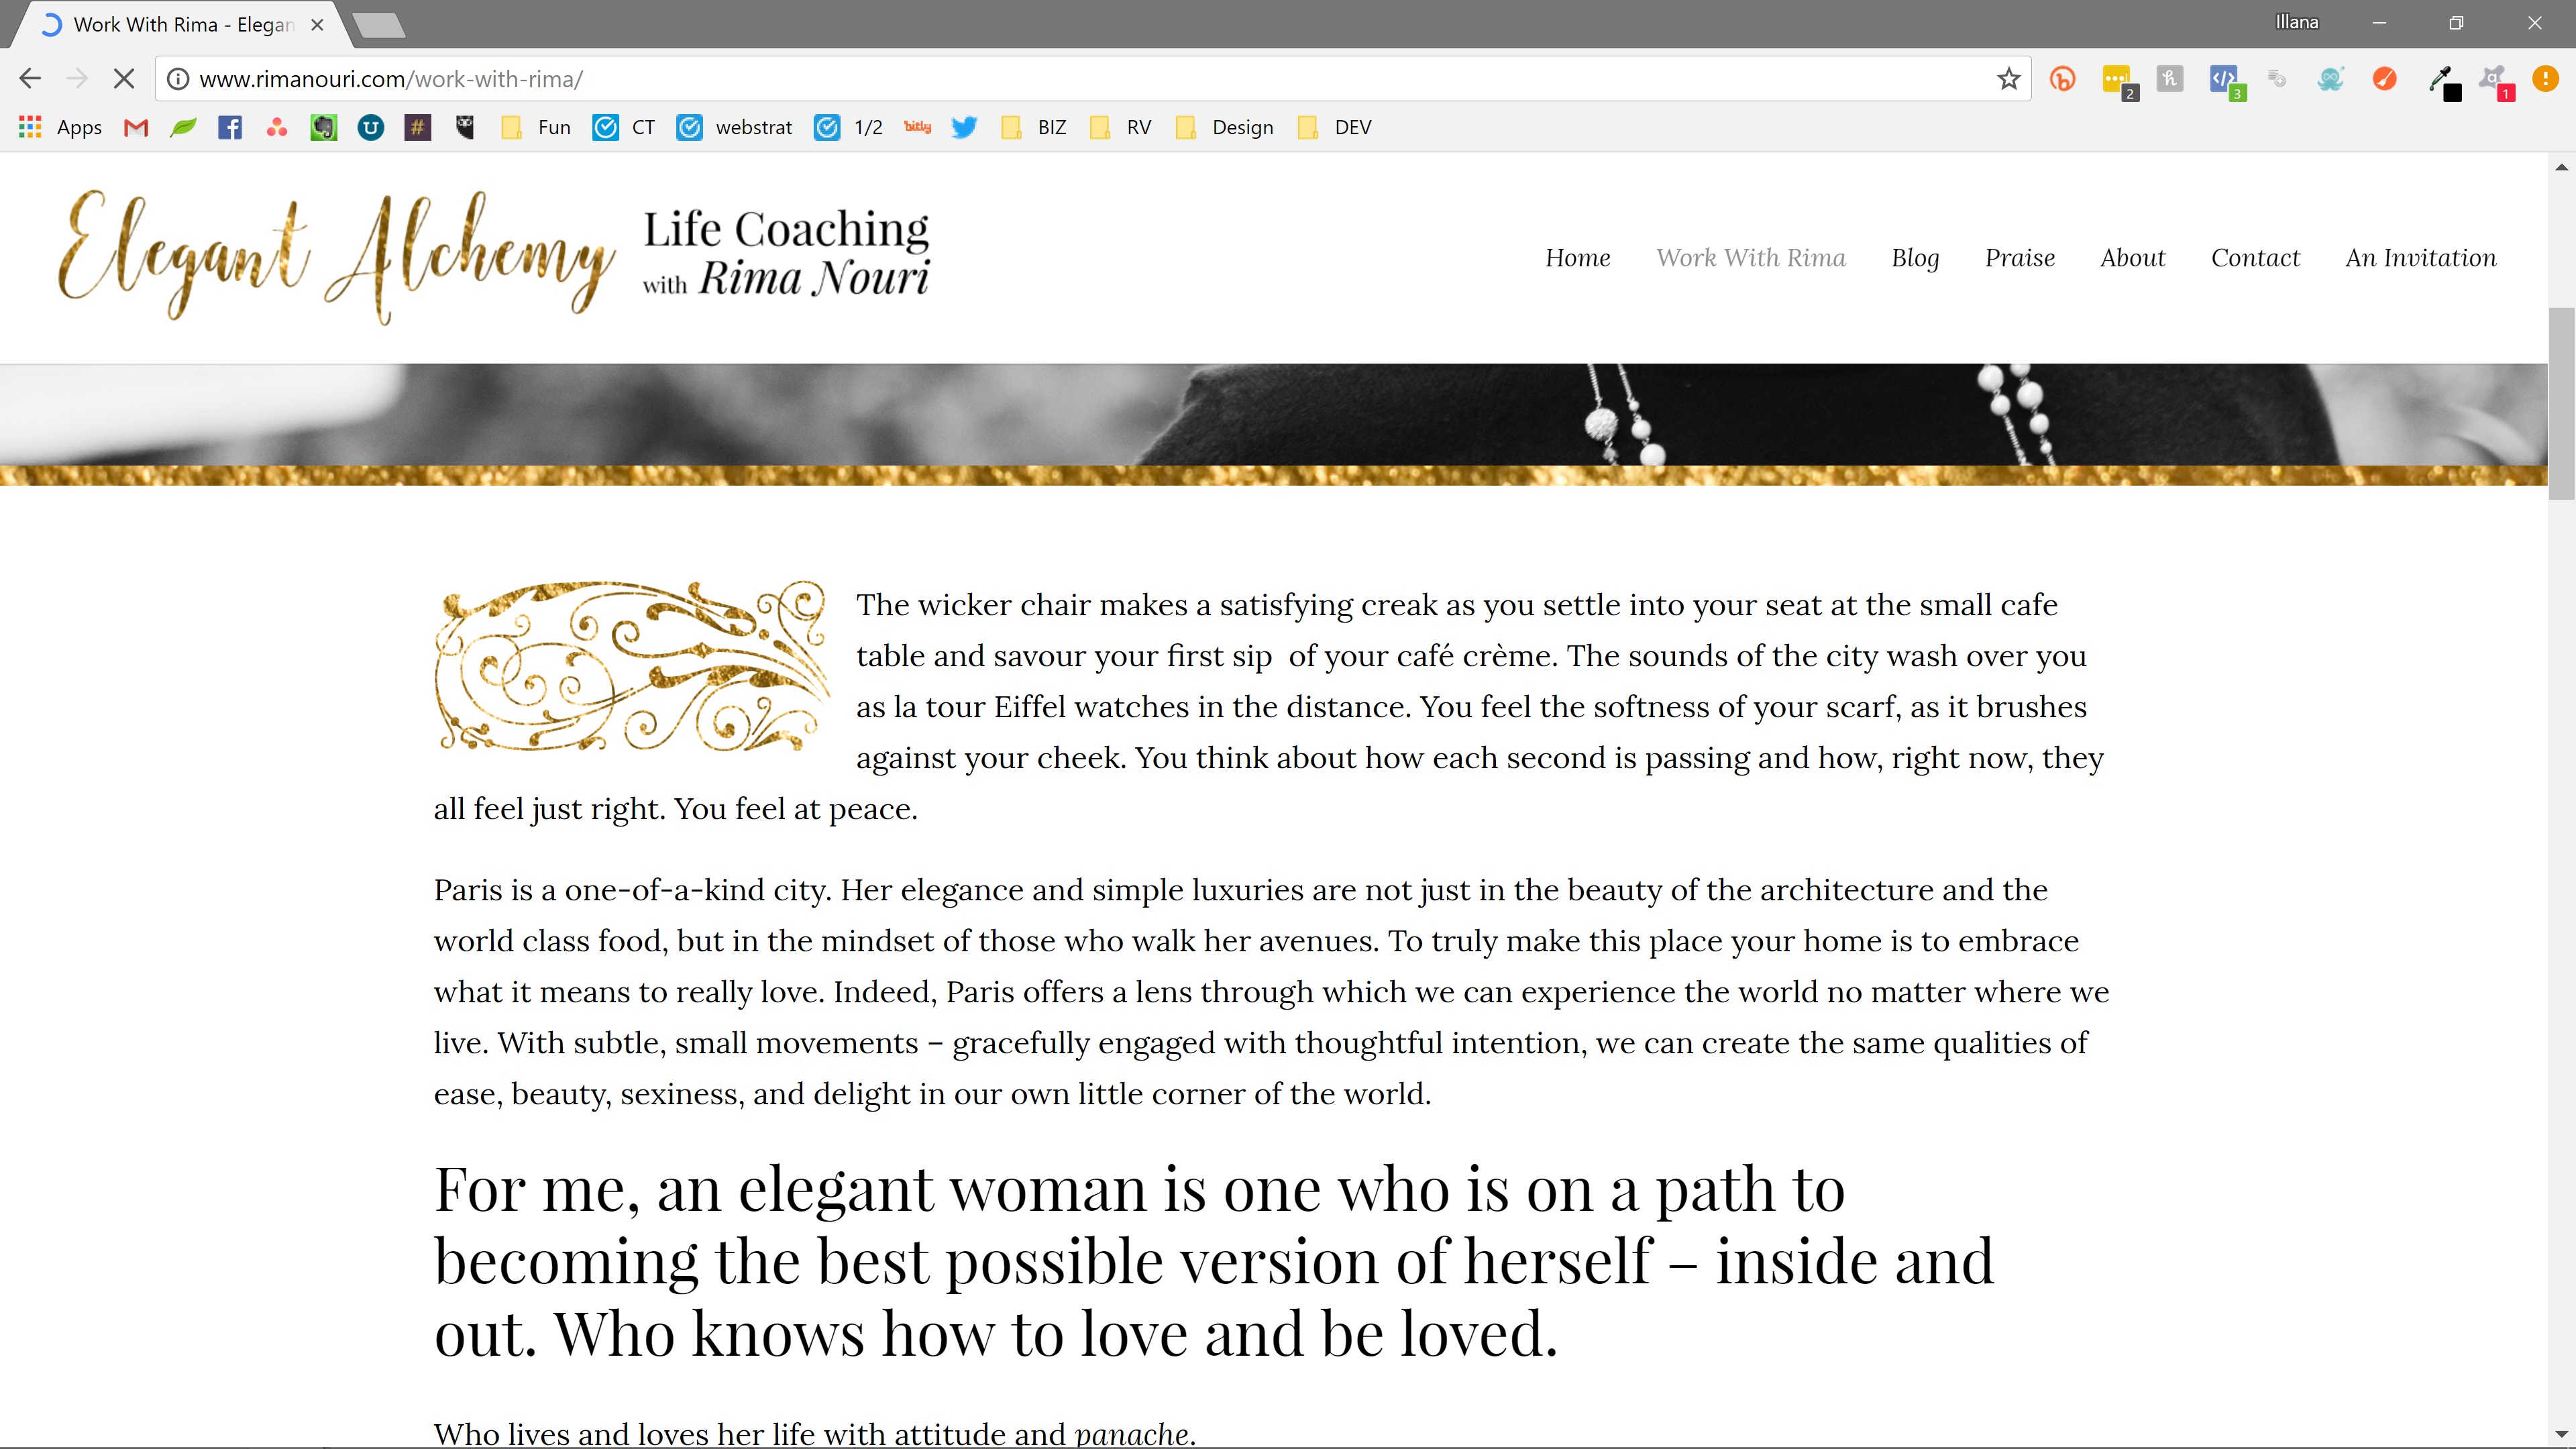Image resolution: width=2576 pixels, height=1449 pixels.
Task: Open An Invitation menu item
Action: click(2420, 258)
